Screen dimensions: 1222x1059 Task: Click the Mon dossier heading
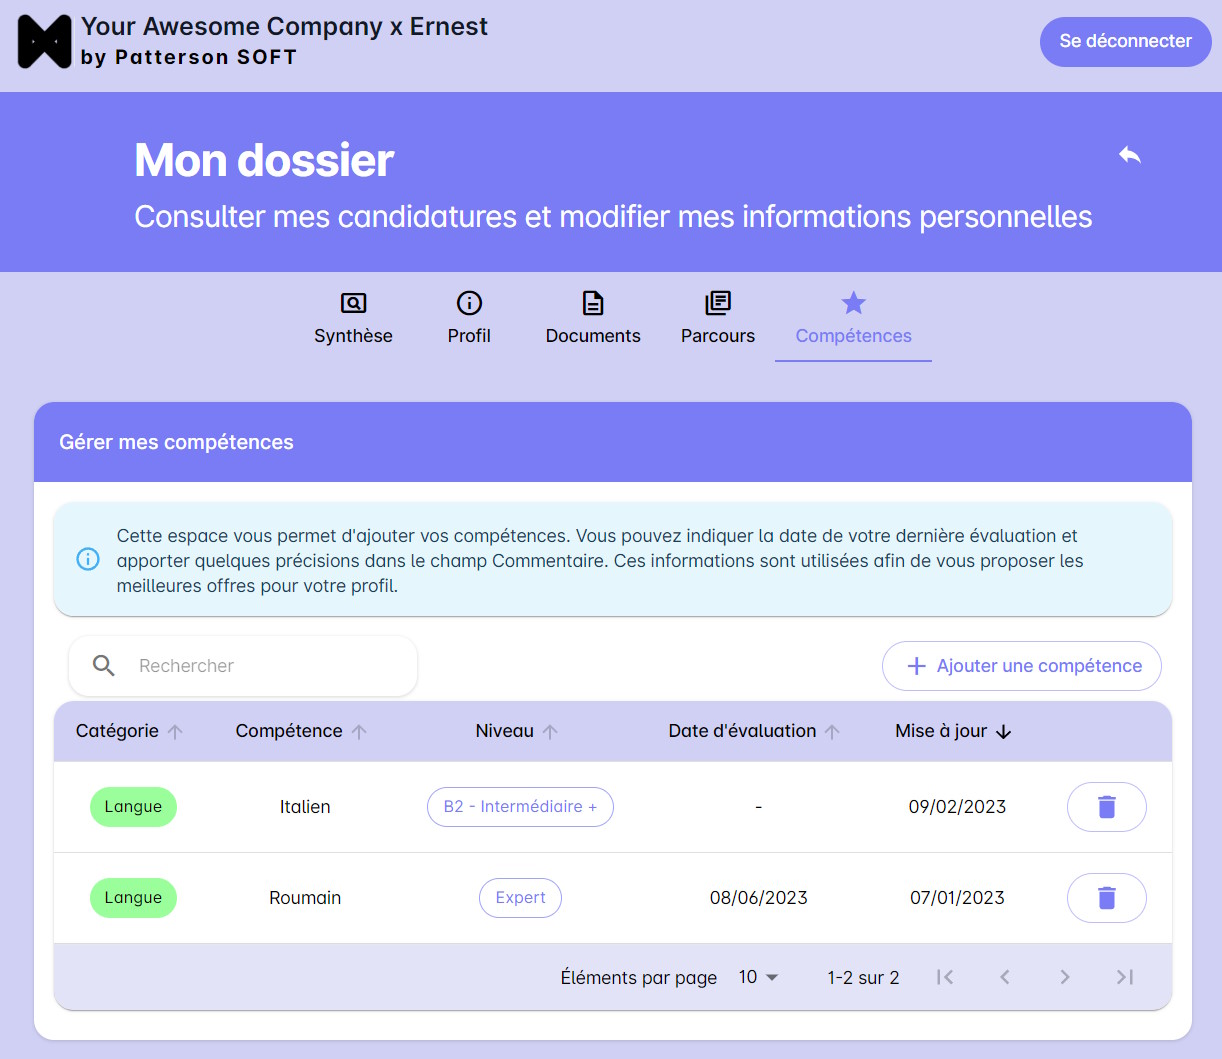coord(264,160)
